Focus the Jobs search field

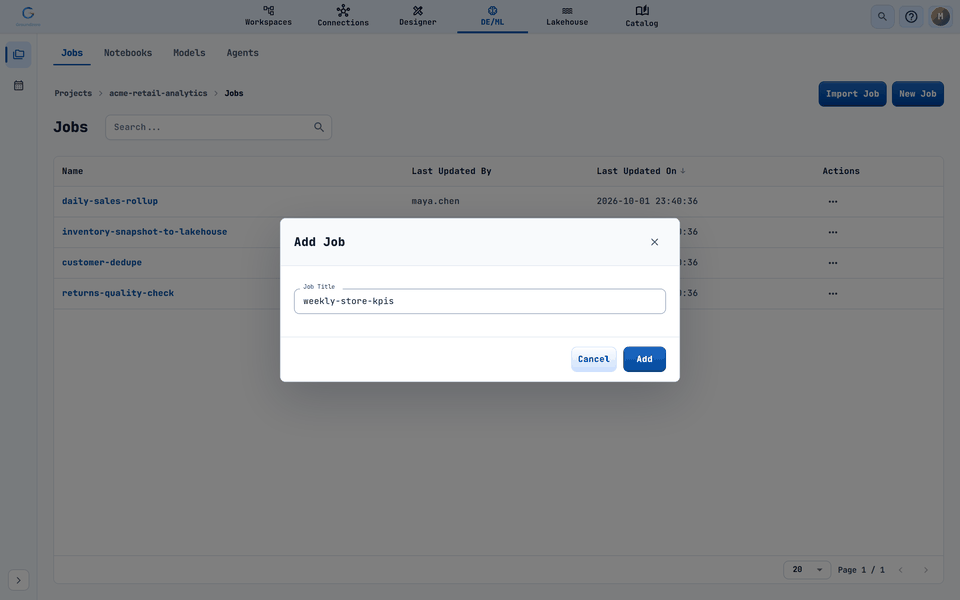coord(219,127)
